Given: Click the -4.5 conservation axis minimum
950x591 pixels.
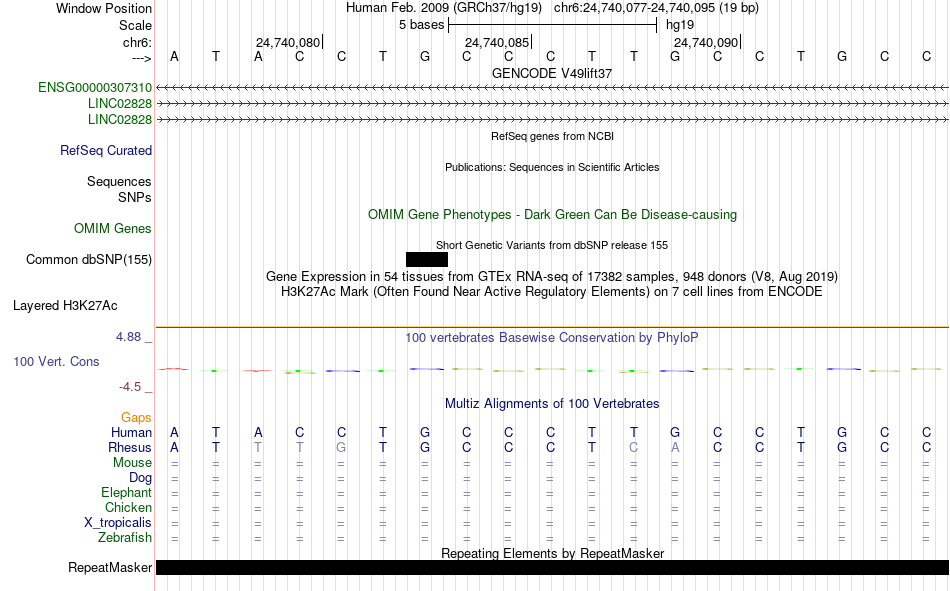Looking at the screenshot, I should (x=130, y=387).
